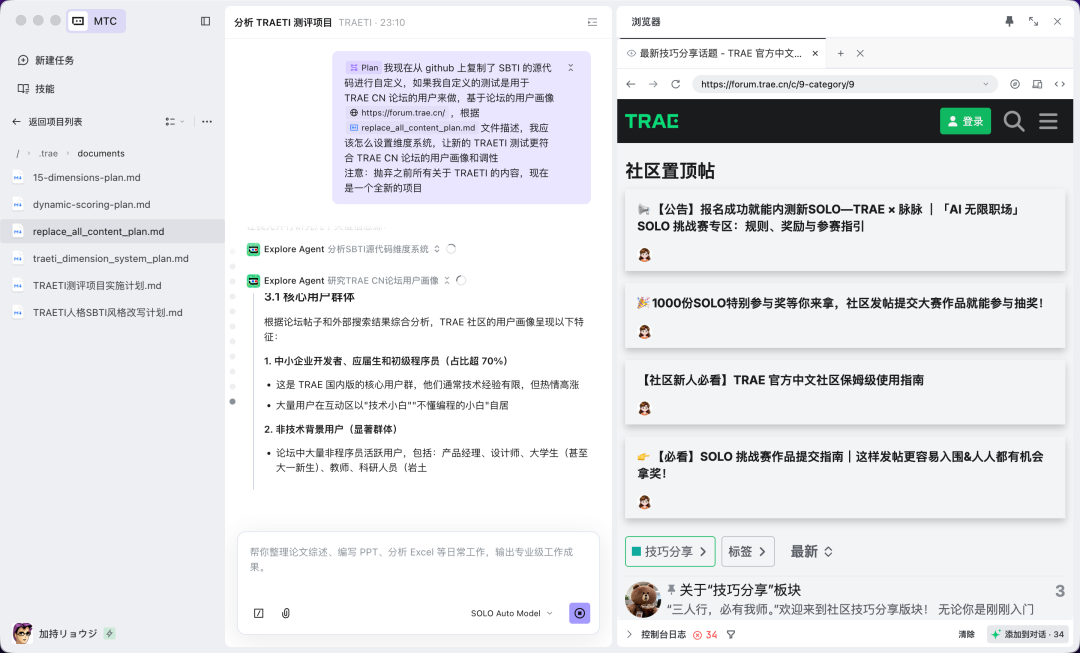Open the 最新 sort order dropdown
Screen dimensions: 1080x653
(x=808, y=551)
